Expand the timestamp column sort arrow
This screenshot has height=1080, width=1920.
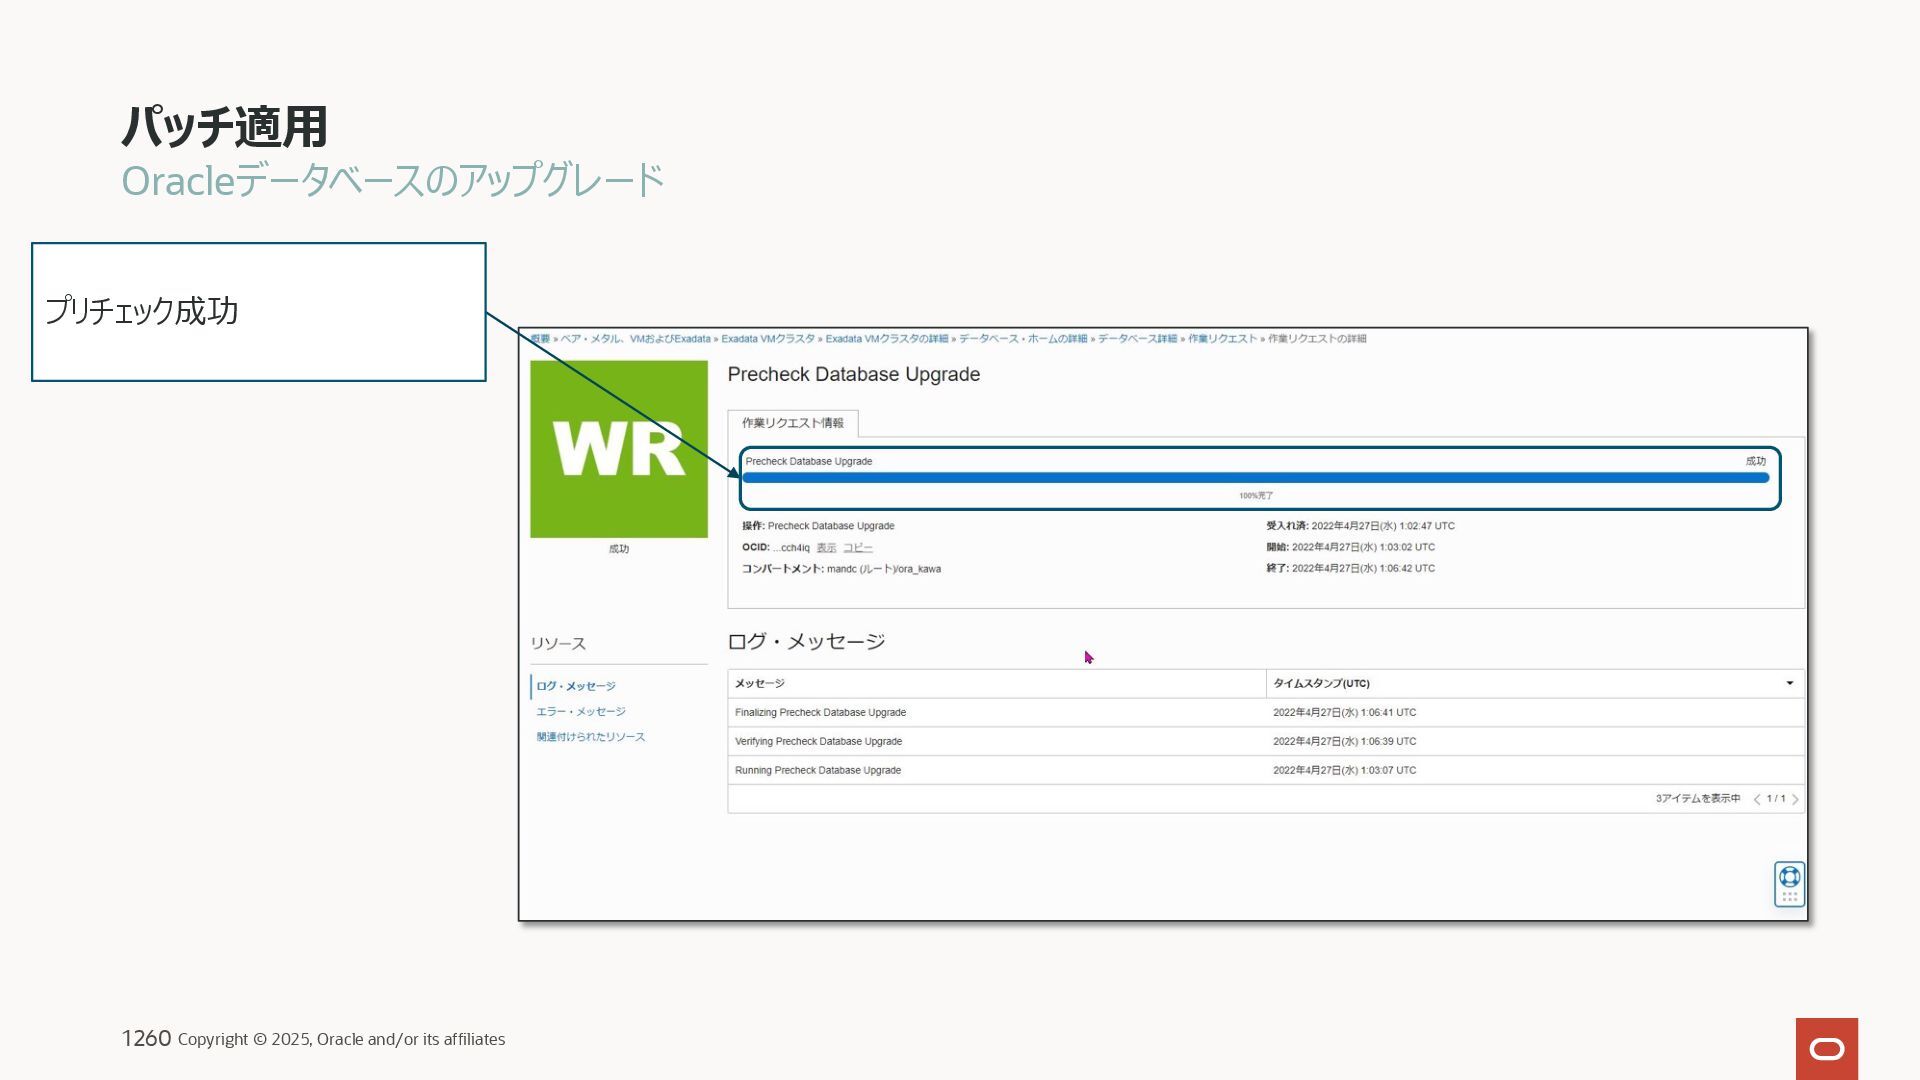tap(1789, 683)
